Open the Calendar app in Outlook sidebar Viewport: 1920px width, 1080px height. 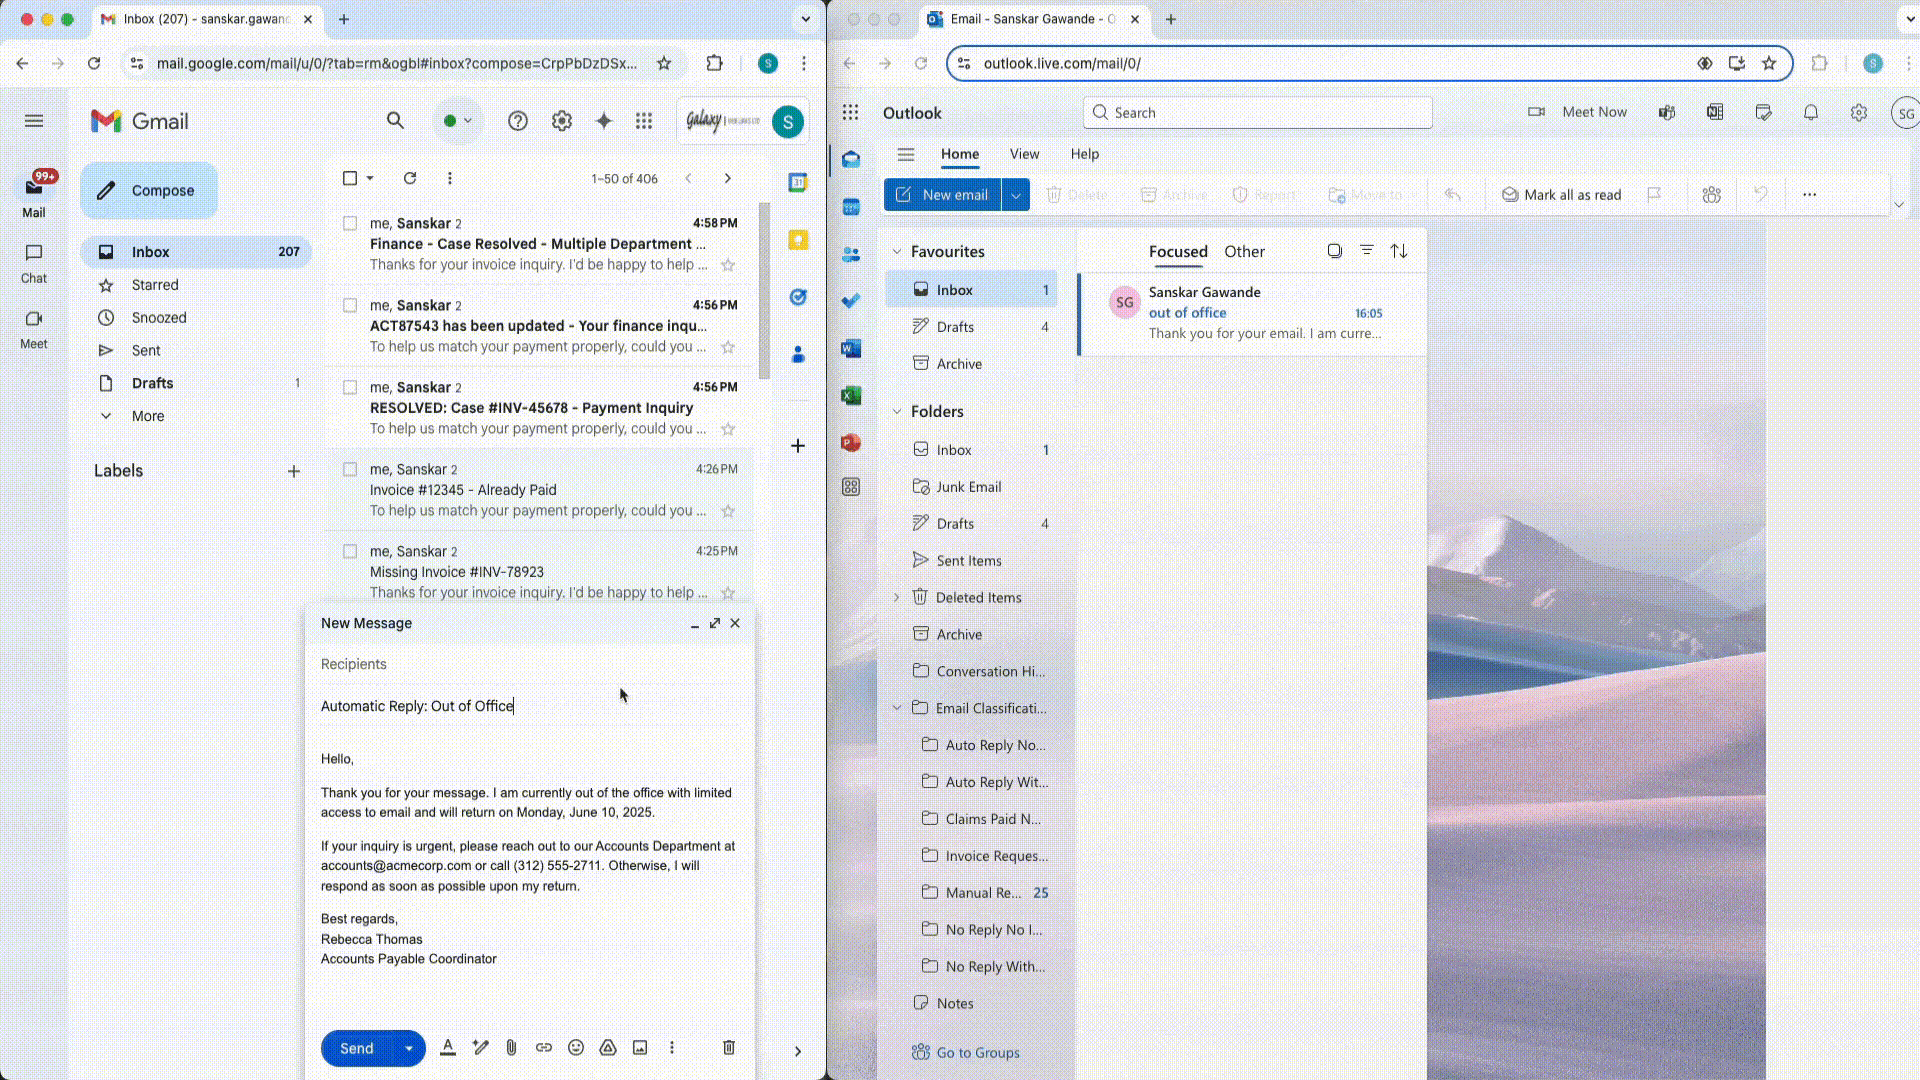850,207
